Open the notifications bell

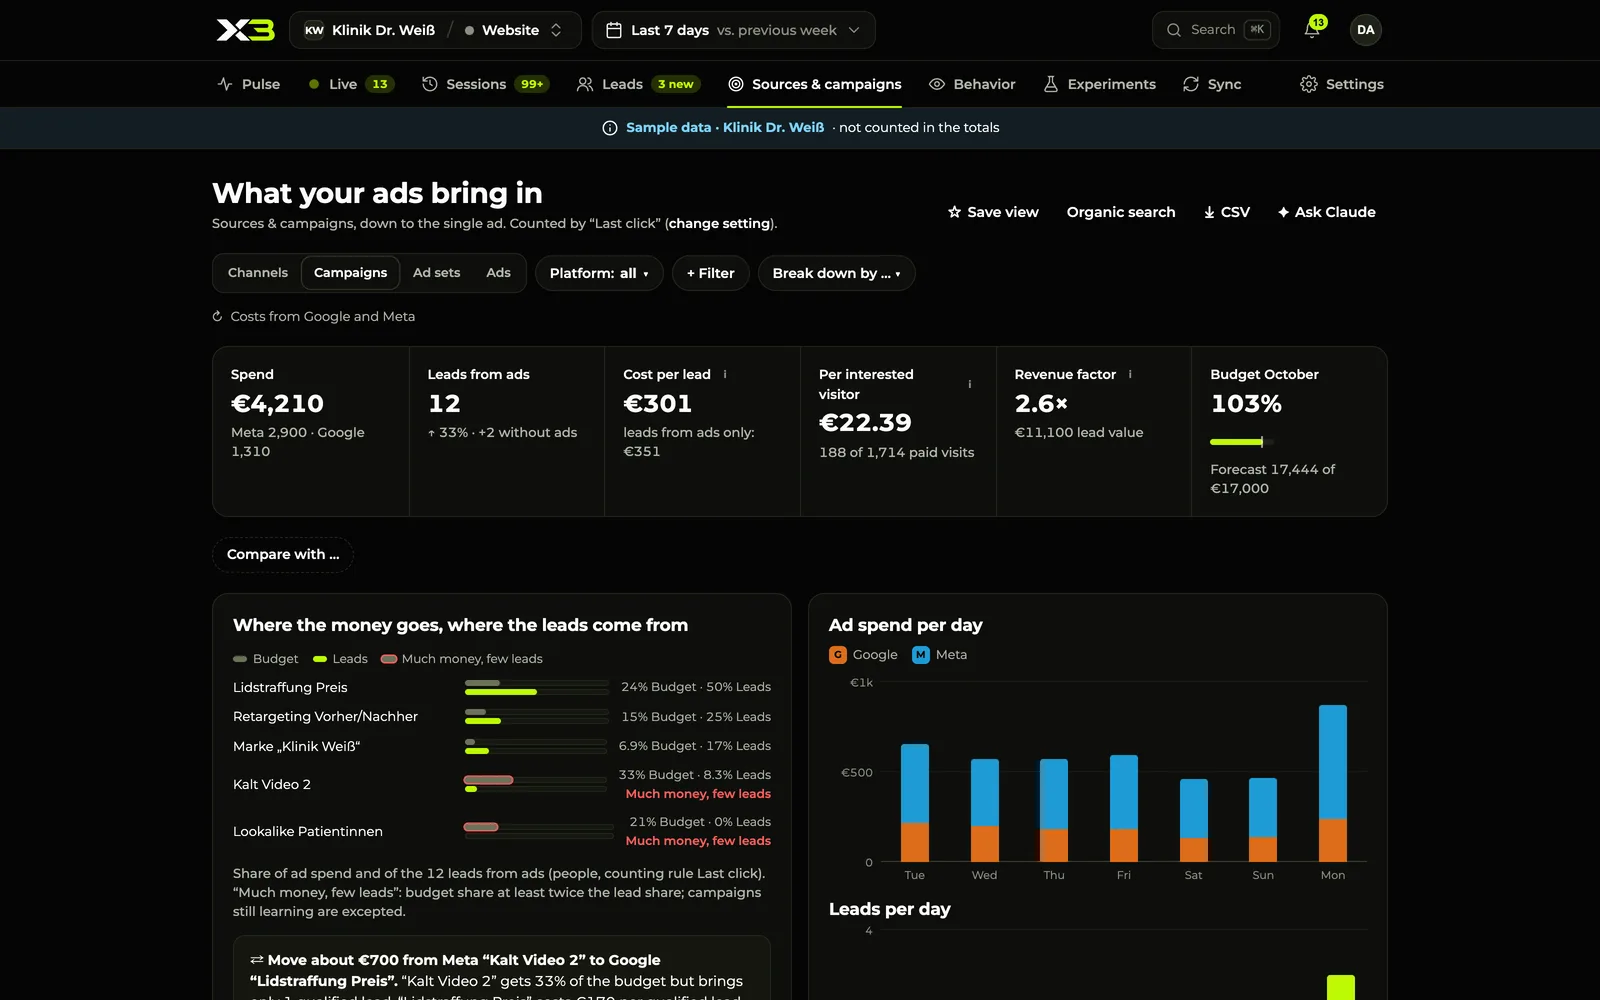click(x=1312, y=30)
